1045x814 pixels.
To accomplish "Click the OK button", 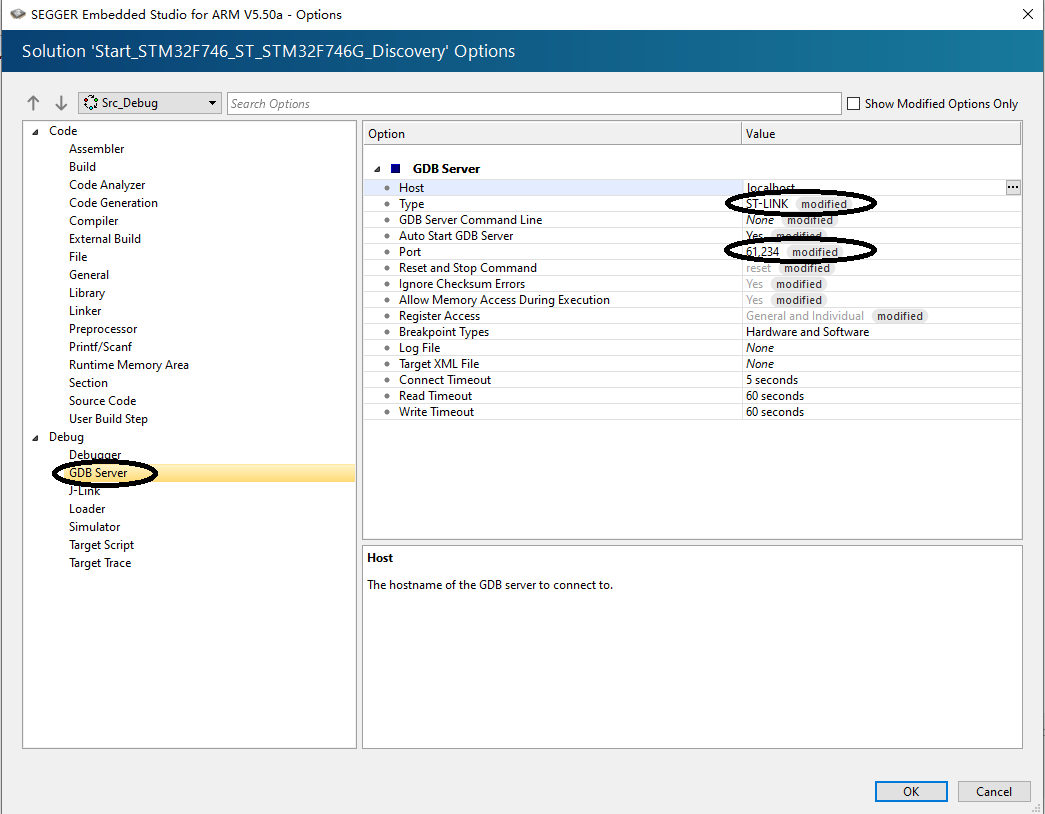I will 911,791.
